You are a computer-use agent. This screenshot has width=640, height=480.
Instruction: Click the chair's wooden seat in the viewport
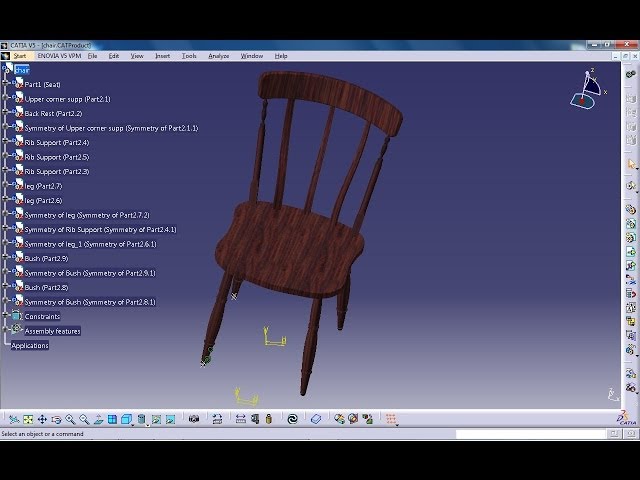[289, 248]
